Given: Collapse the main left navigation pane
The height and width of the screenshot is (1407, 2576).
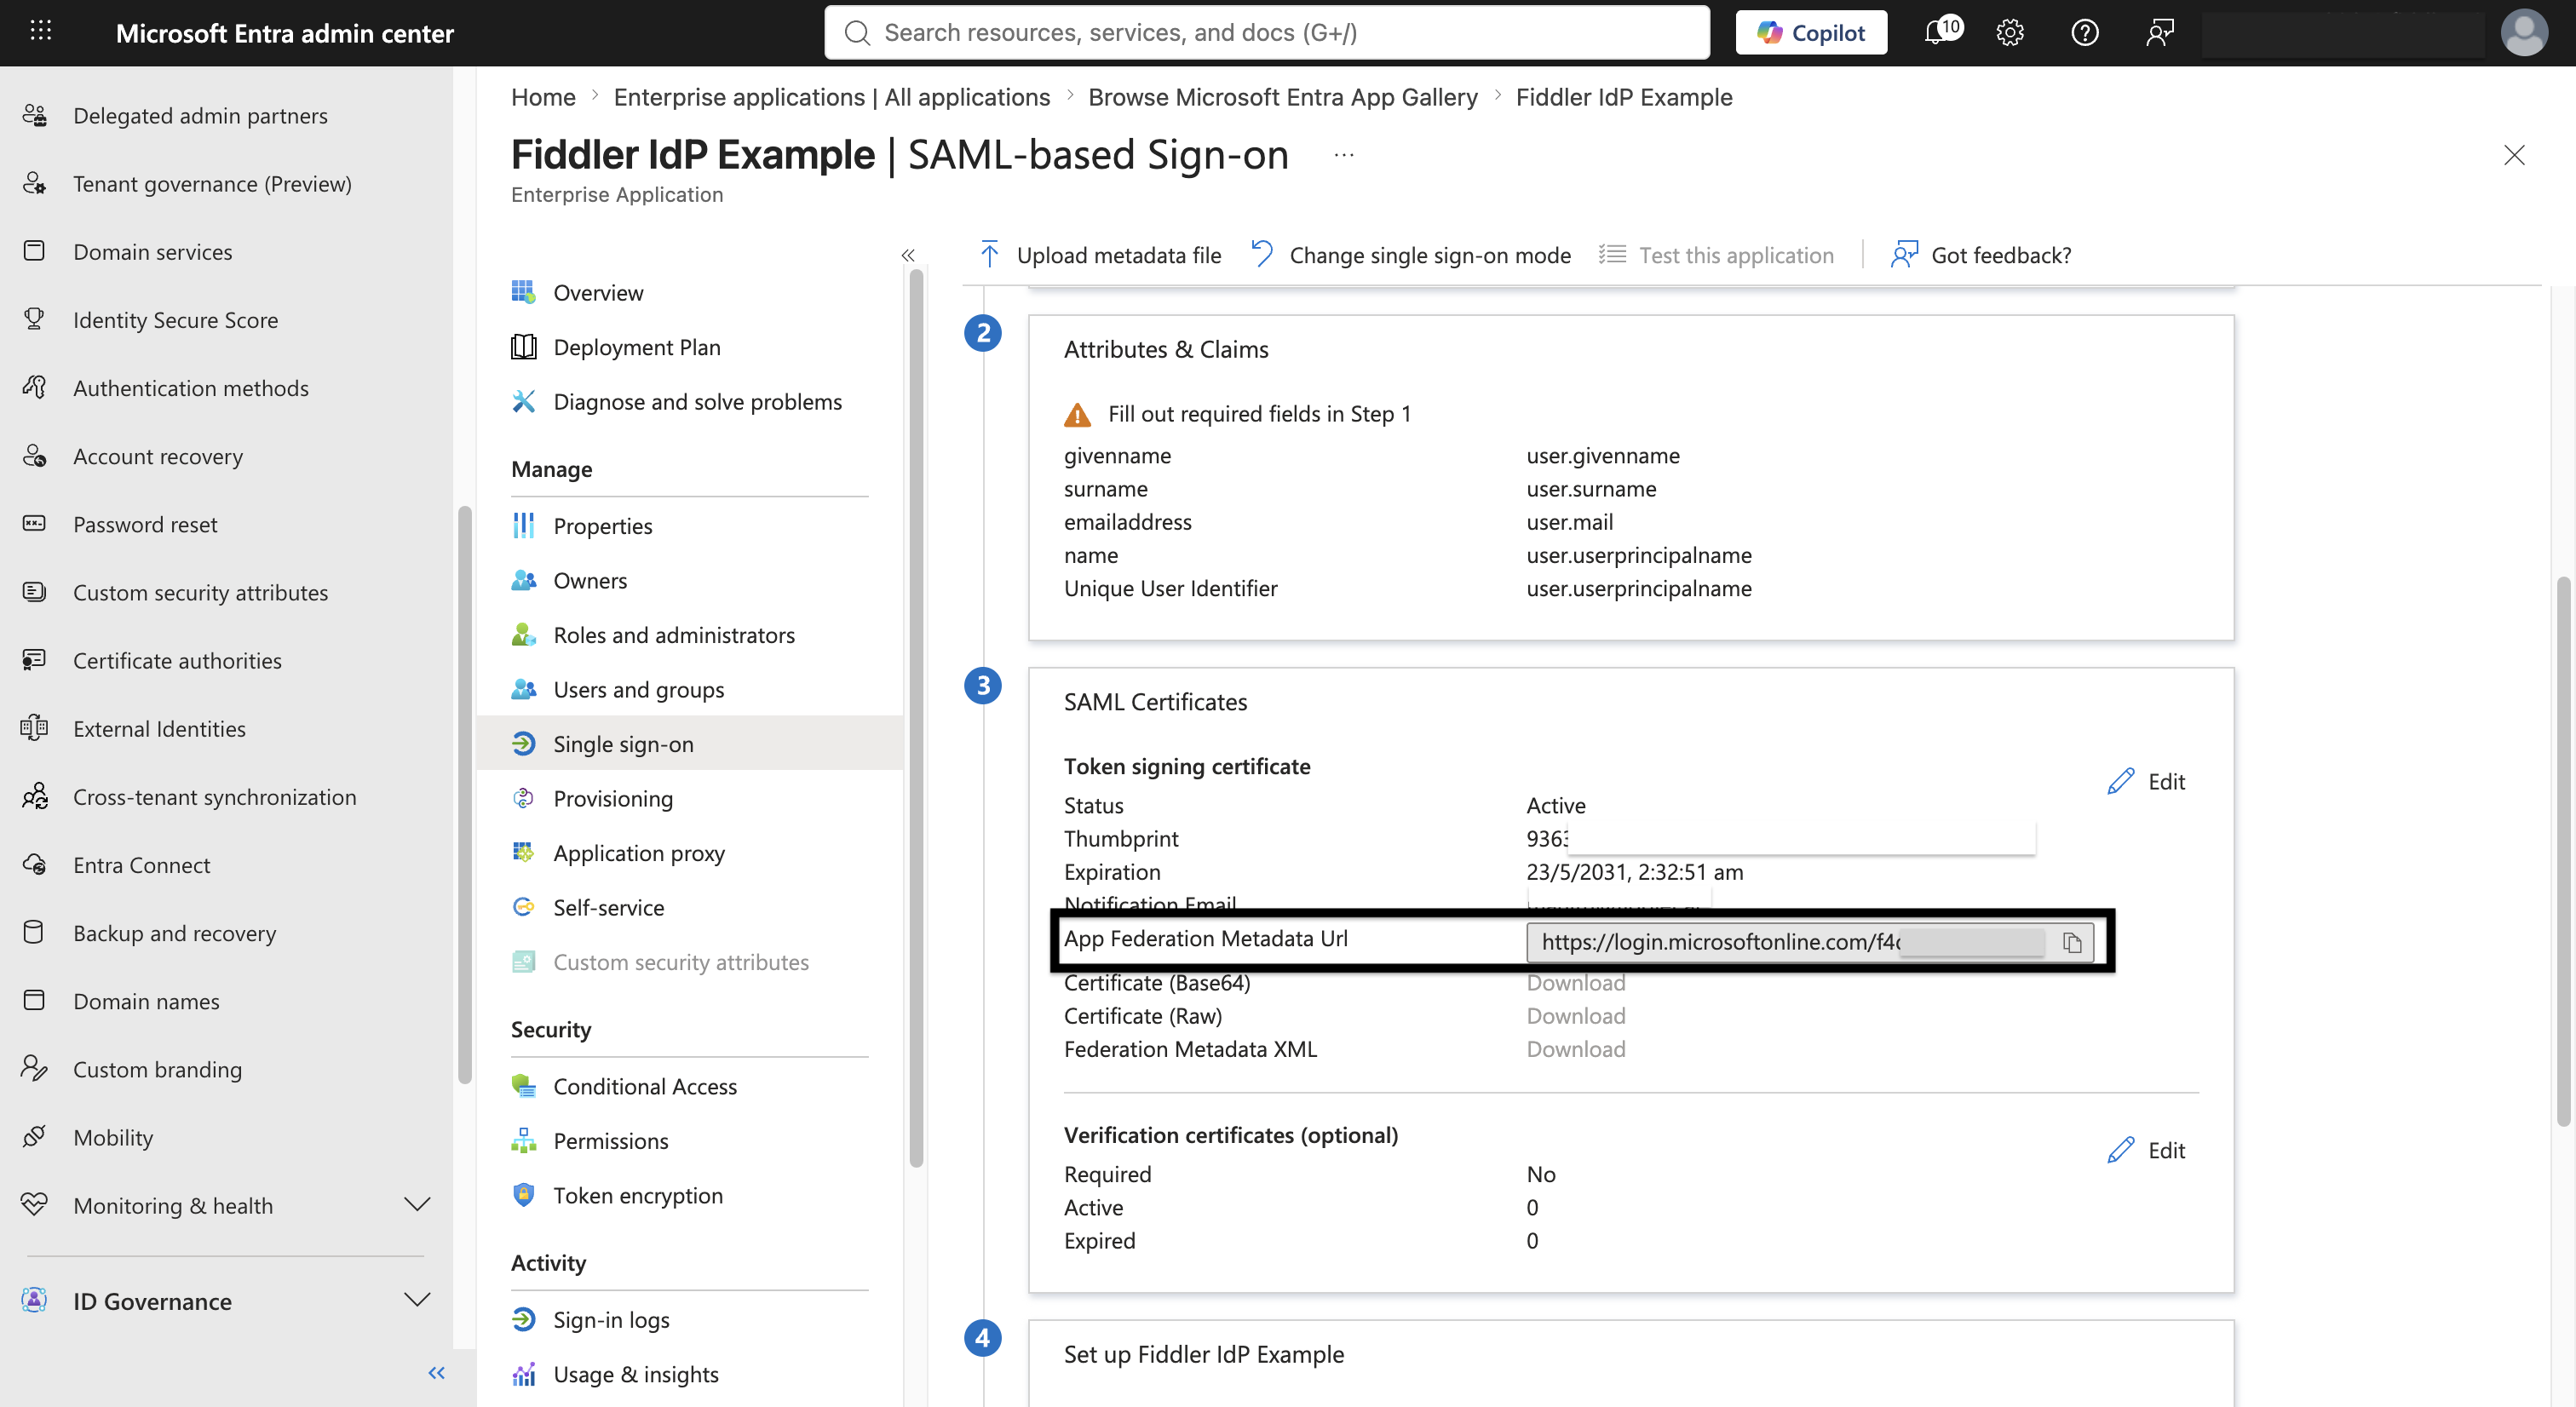Looking at the screenshot, I should [437, 1373].
